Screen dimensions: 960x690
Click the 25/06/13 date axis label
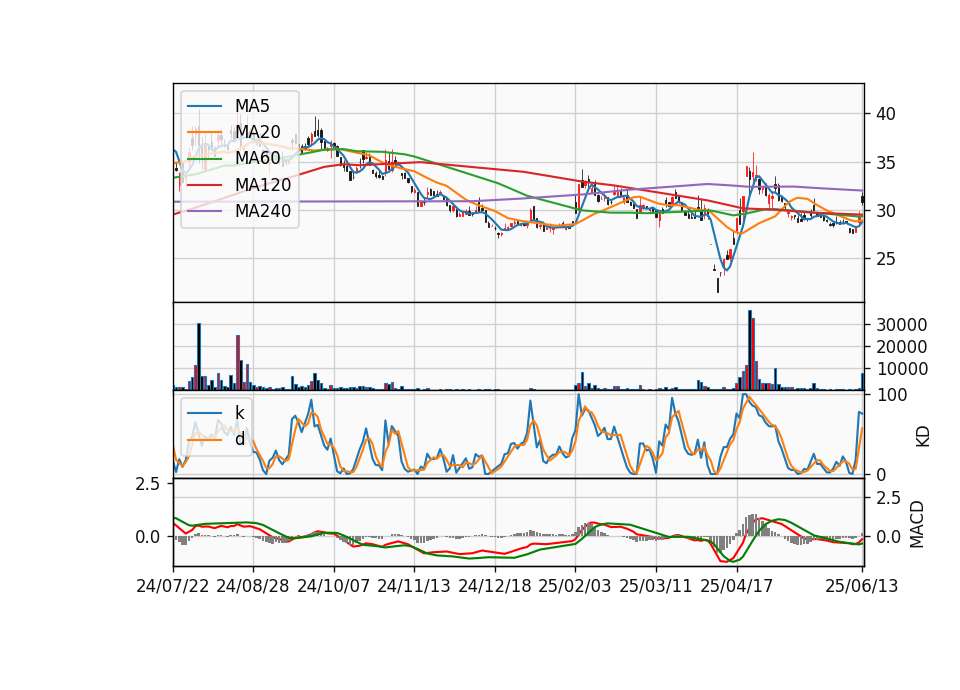point(861,586)
